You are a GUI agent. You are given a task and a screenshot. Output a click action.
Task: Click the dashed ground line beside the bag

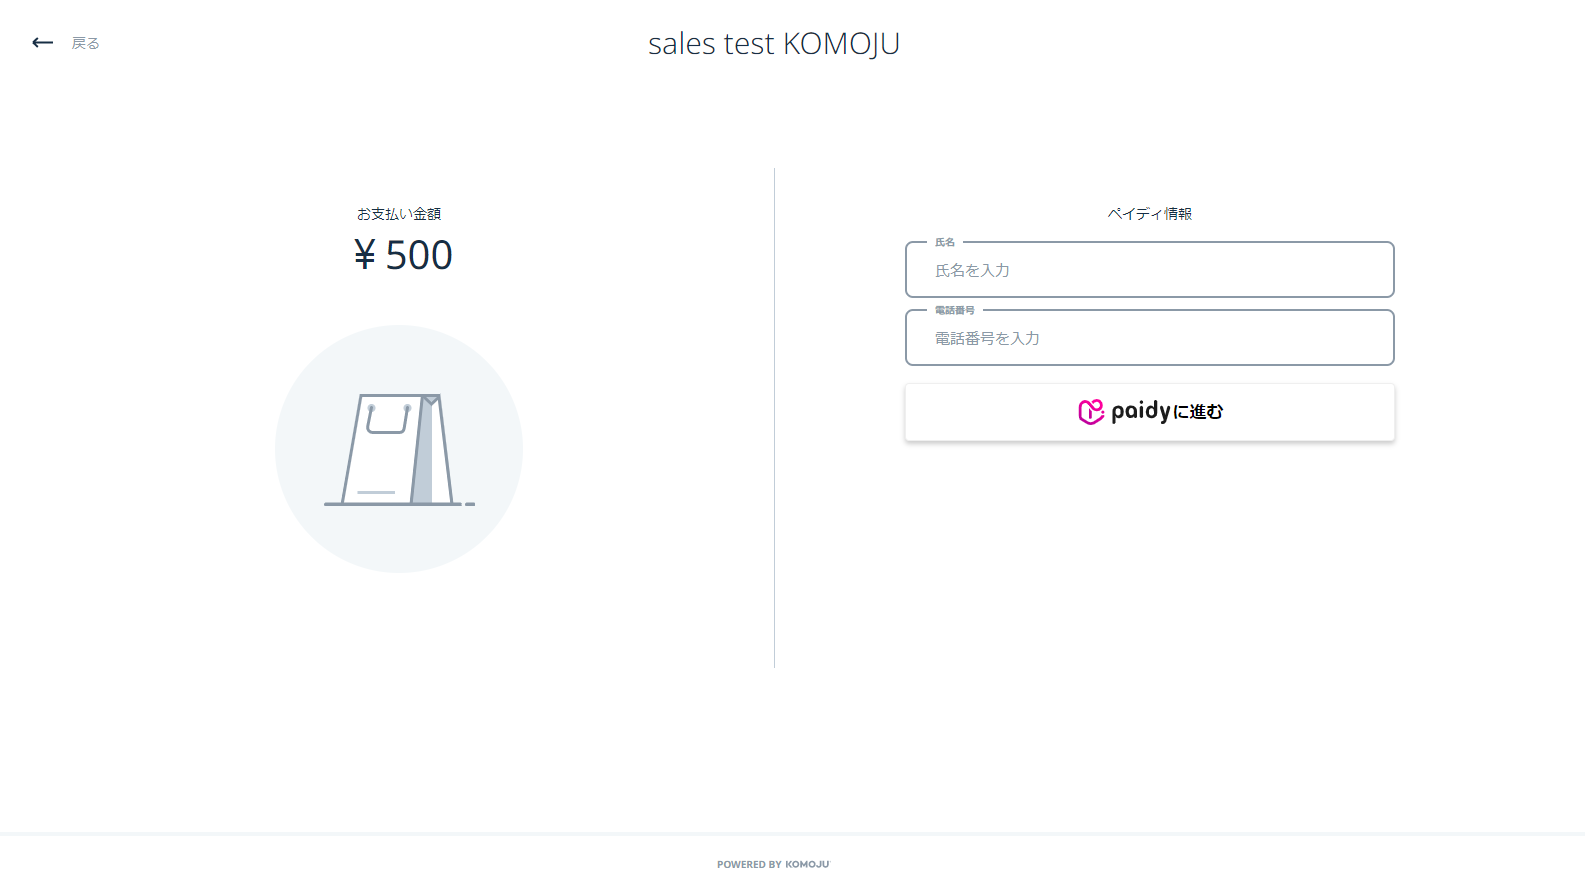coord(469,504)
